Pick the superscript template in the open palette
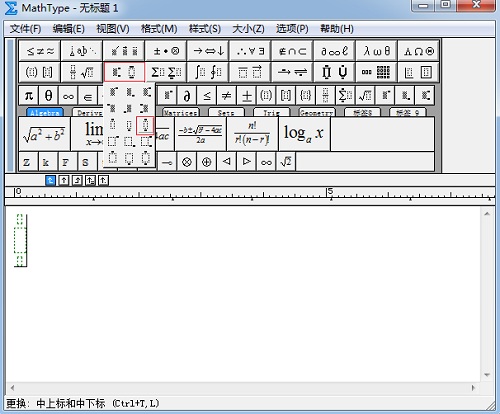Viewport: 500px width, 414px height. tap(113, 91)
